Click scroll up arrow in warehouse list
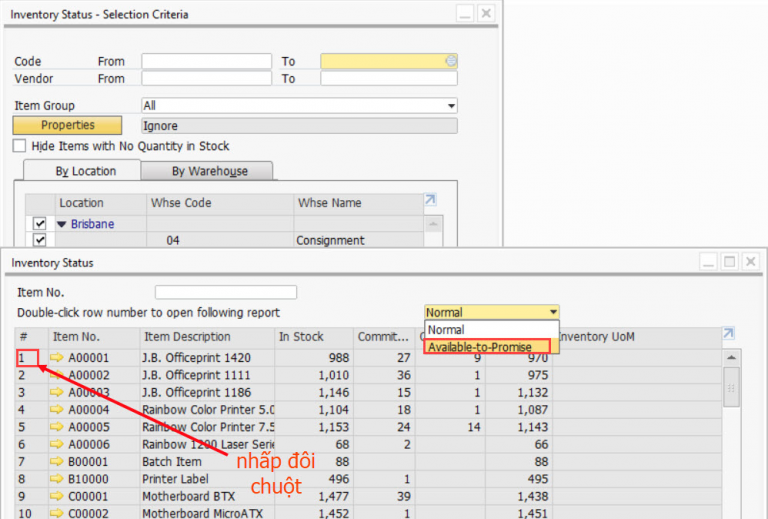768x519 pixels. click(433, 224)
